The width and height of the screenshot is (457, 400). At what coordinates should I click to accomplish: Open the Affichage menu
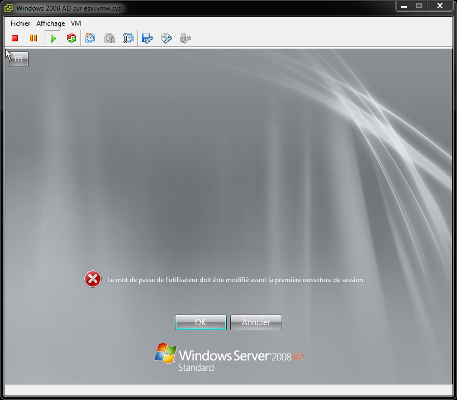click(x=51, y=23)
